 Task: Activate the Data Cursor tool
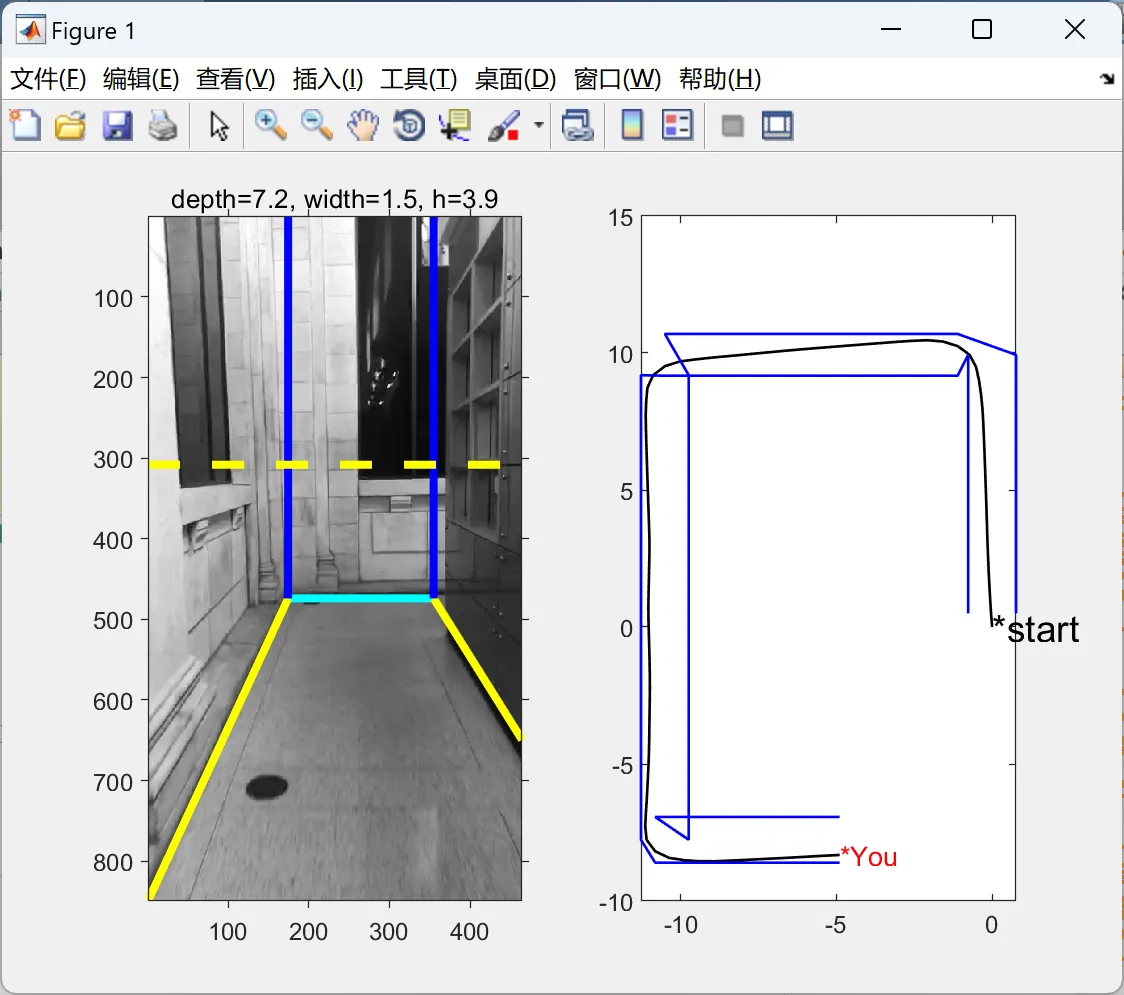(x=455, y=125)
